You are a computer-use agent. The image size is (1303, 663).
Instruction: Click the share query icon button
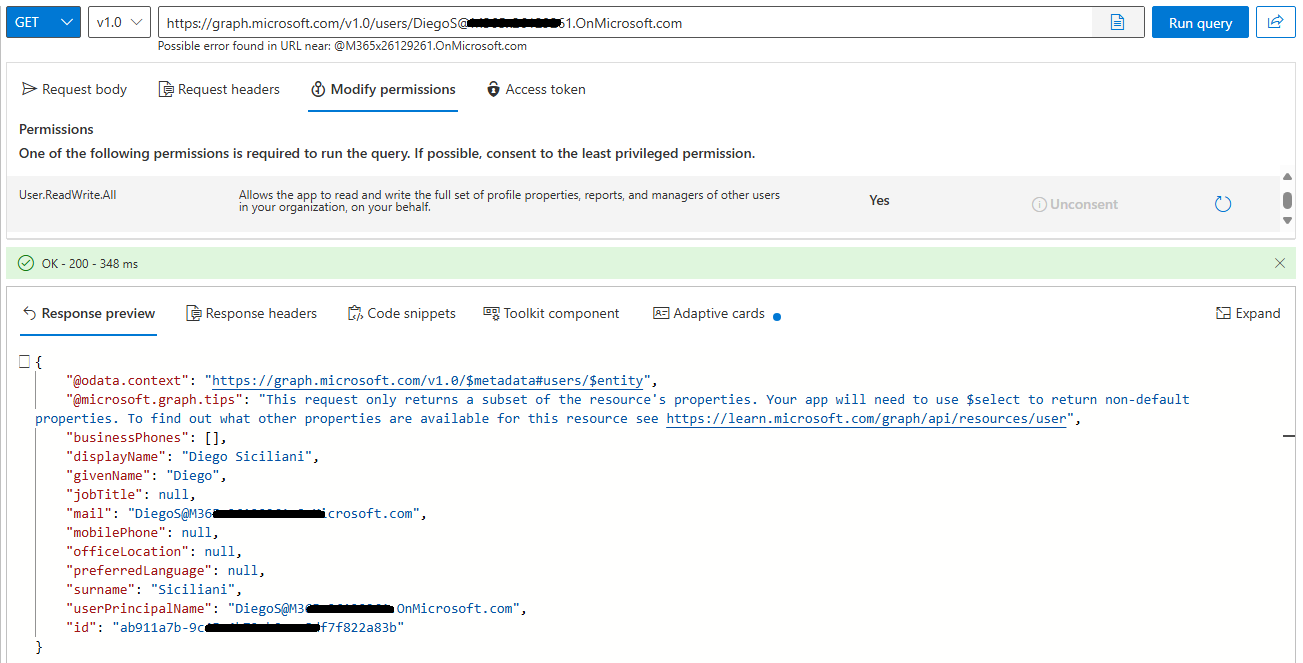[1276, 22]
